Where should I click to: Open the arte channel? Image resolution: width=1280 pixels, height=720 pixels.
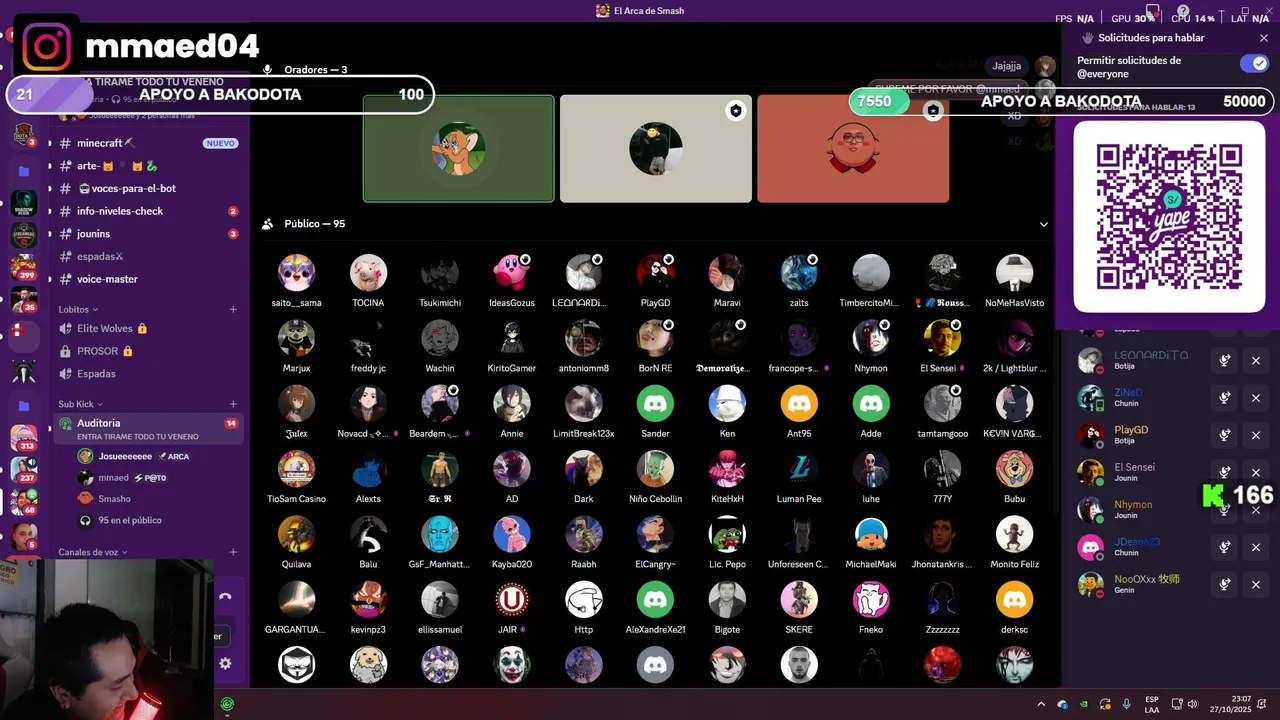pyautogui.click(x=147, y=166)
